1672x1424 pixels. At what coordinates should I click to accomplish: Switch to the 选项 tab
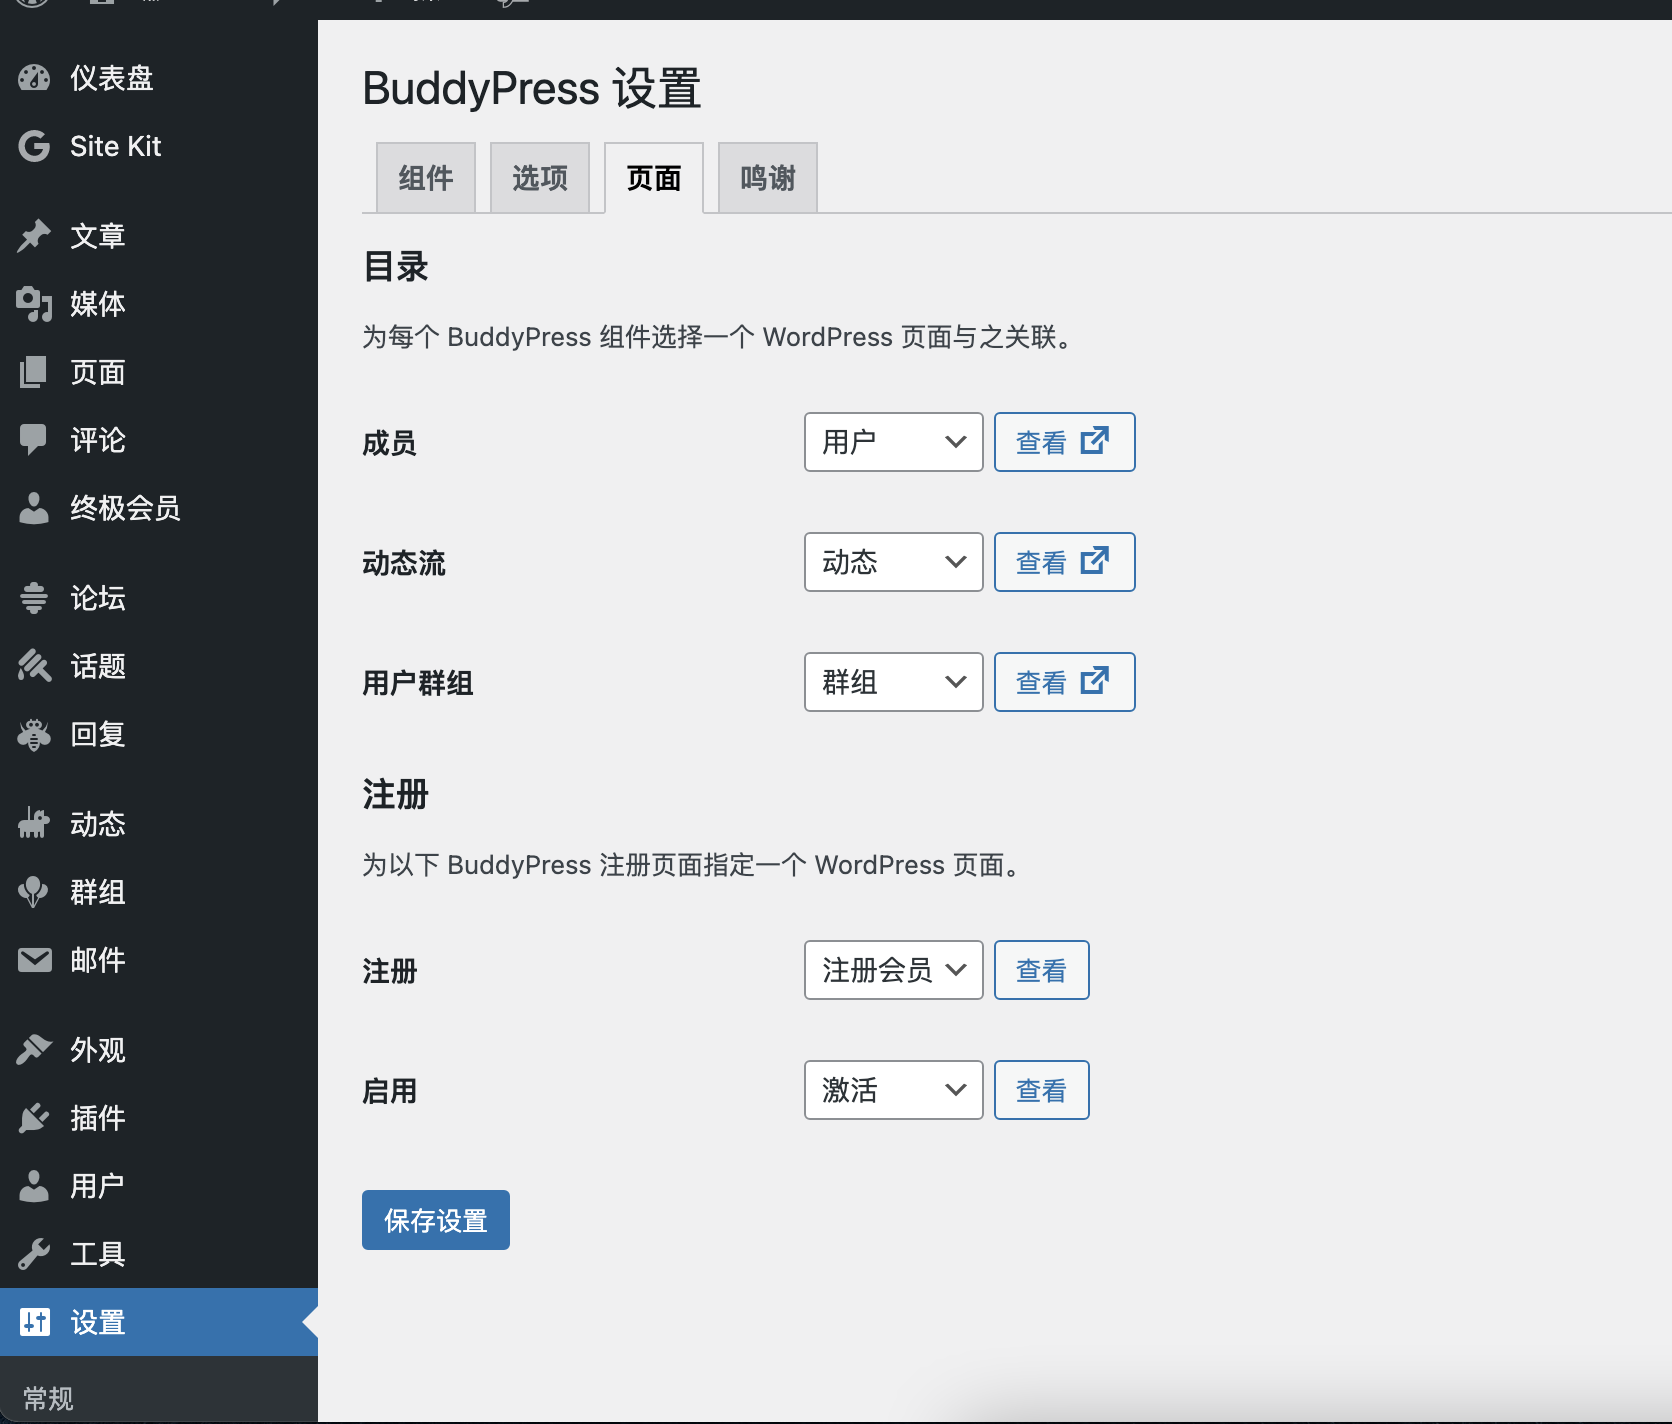(540, 178)
